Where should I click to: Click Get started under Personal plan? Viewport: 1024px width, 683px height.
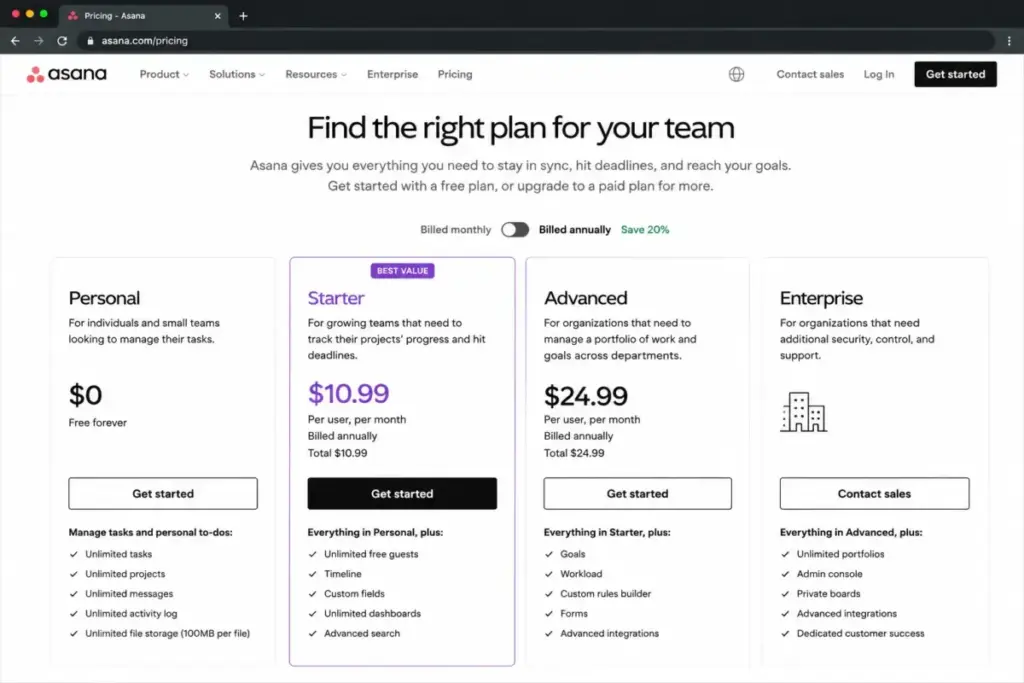coord(163,493)
